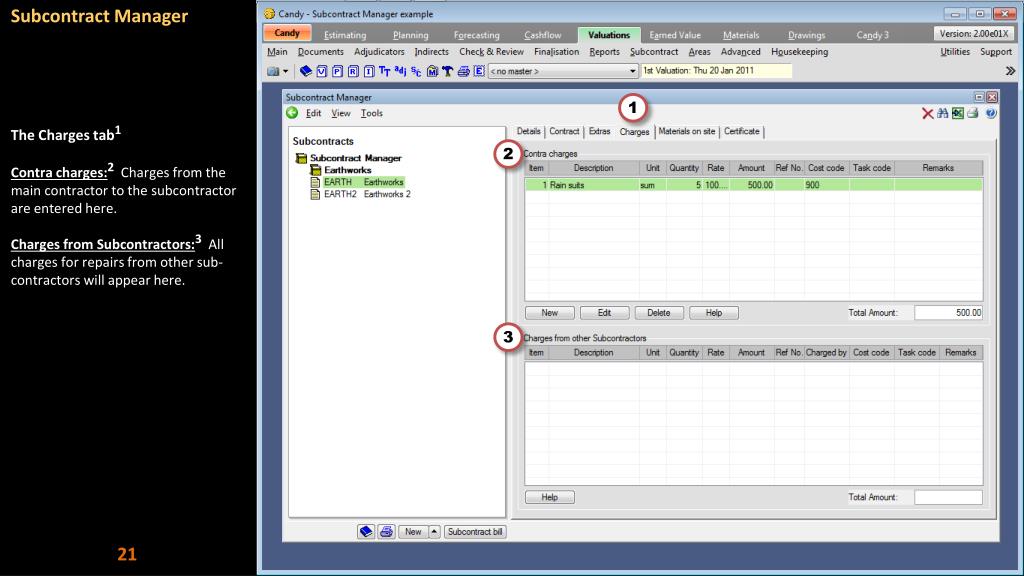
Task: Click the blue help question mark icon
Action: pyautogui.click(x=991, y=114)
